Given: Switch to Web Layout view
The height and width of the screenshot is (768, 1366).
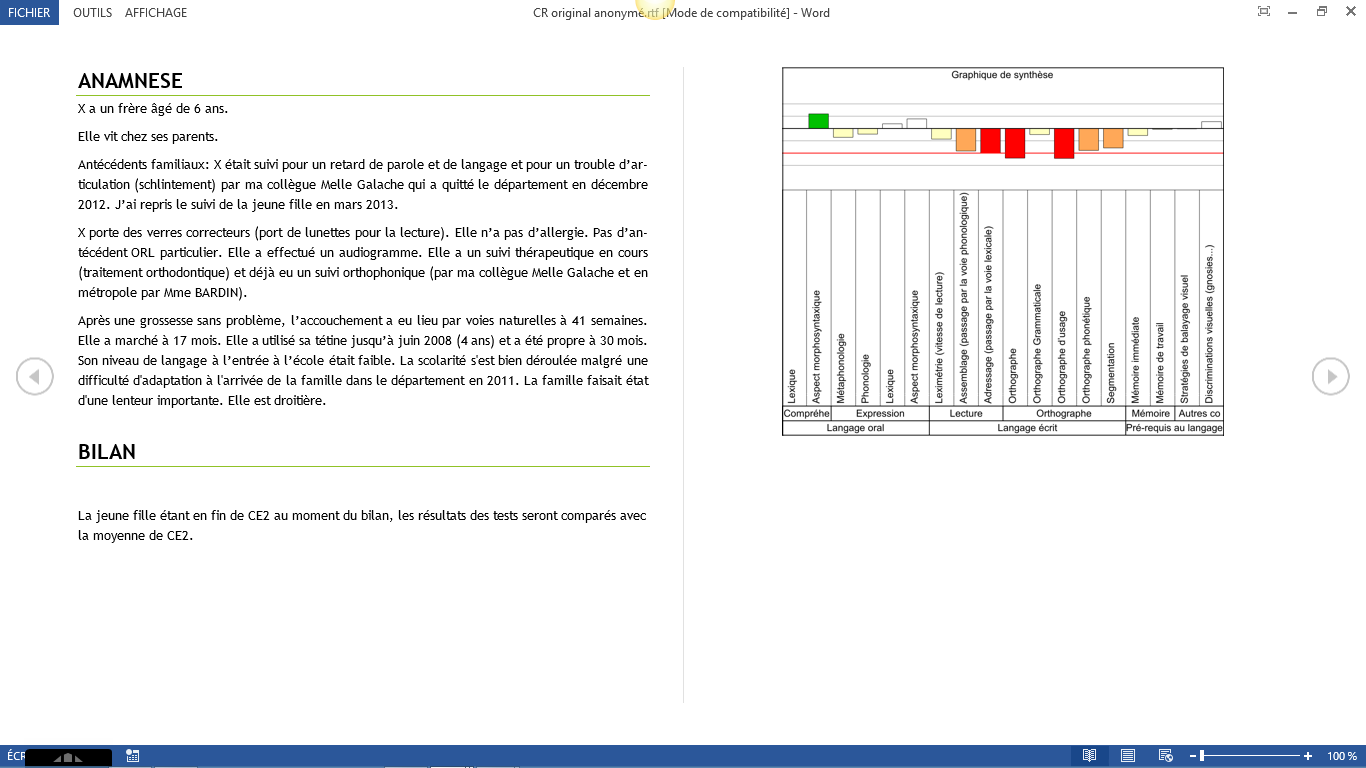Looking at the screenshot, I should tap(1165, 756).
